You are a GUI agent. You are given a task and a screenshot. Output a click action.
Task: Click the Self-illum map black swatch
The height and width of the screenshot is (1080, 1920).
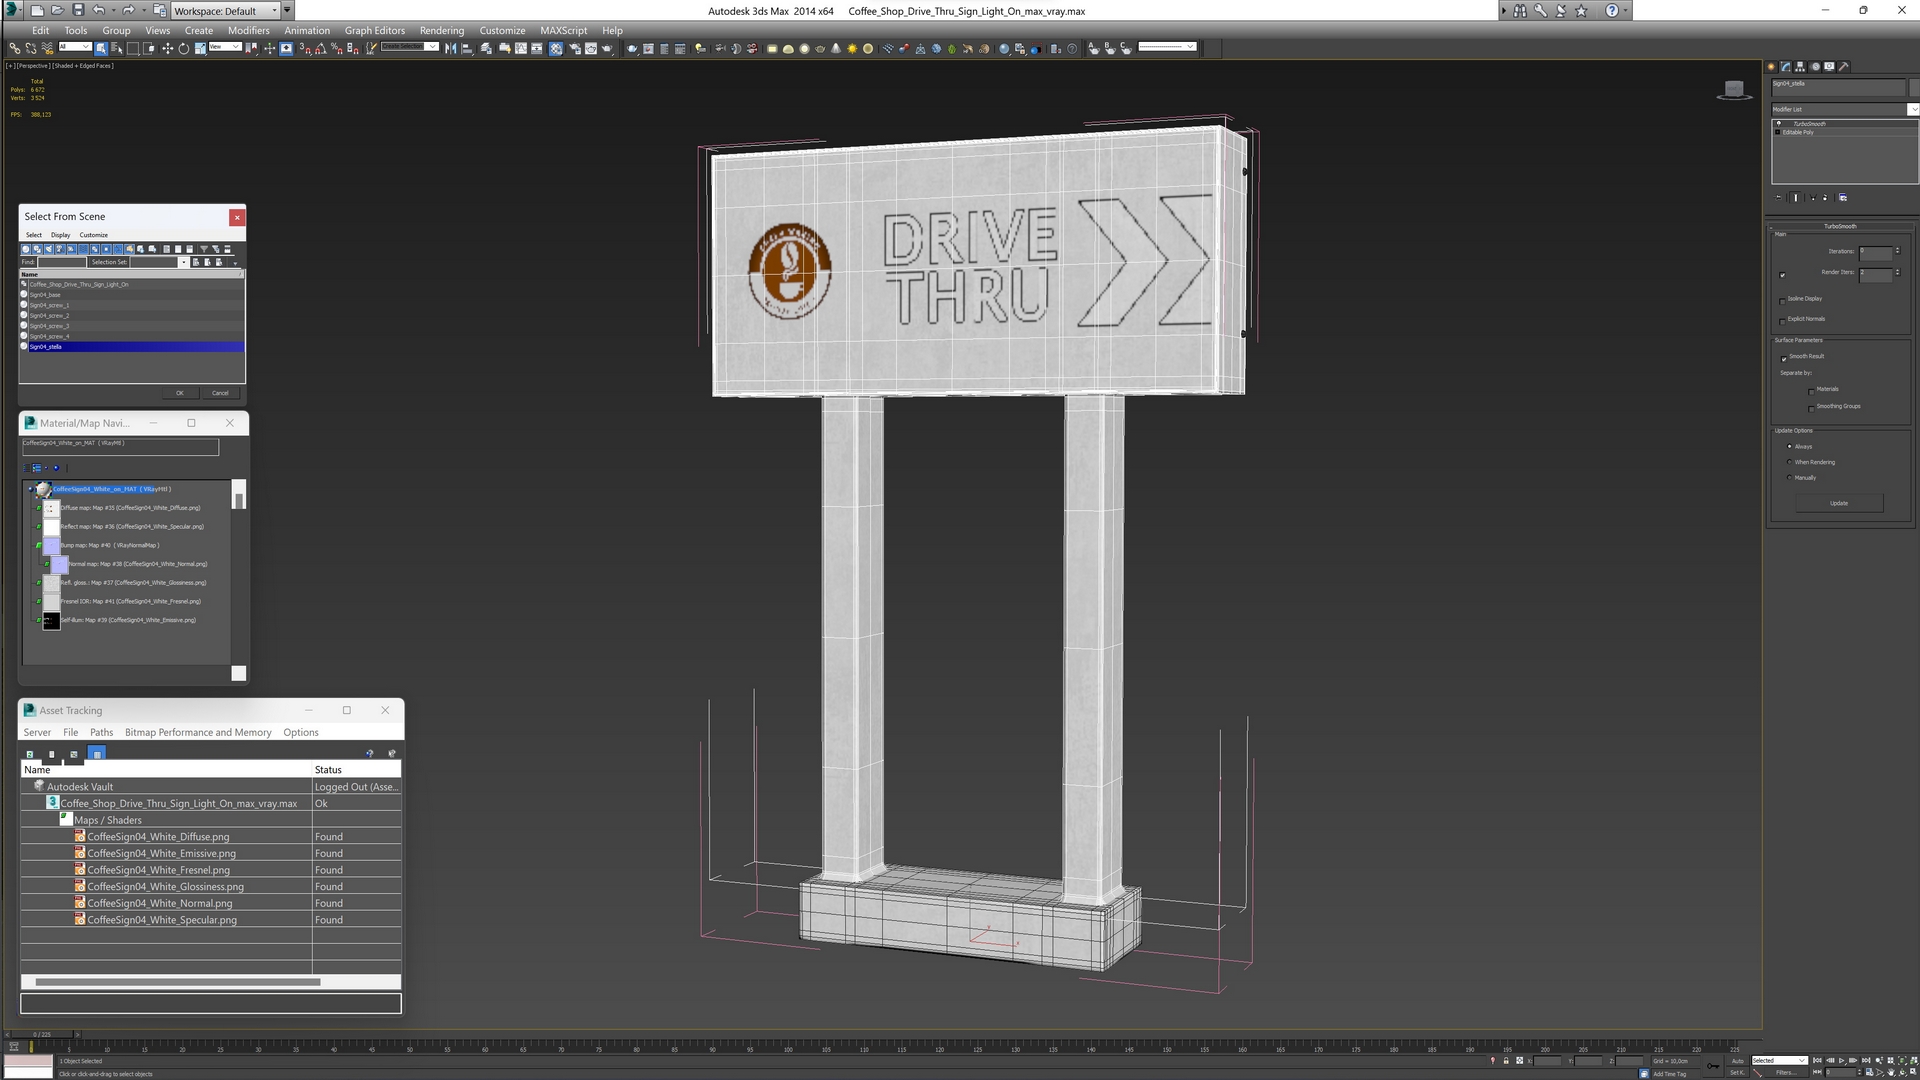pos(51,621)
